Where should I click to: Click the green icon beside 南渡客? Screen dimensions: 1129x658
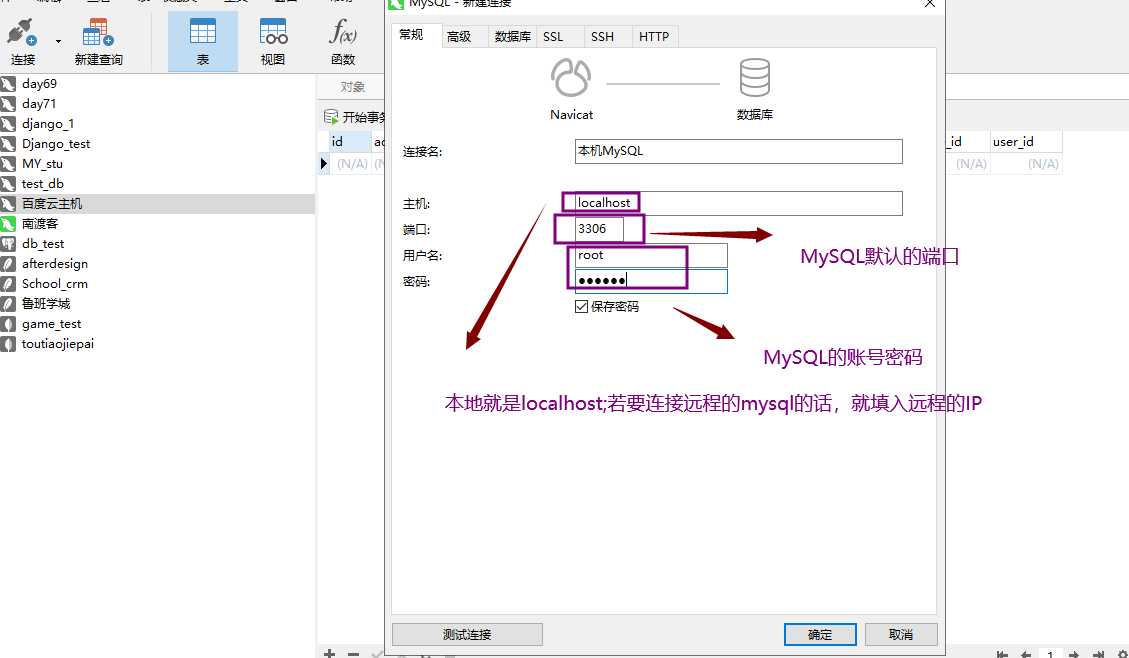tap(8, 224)
